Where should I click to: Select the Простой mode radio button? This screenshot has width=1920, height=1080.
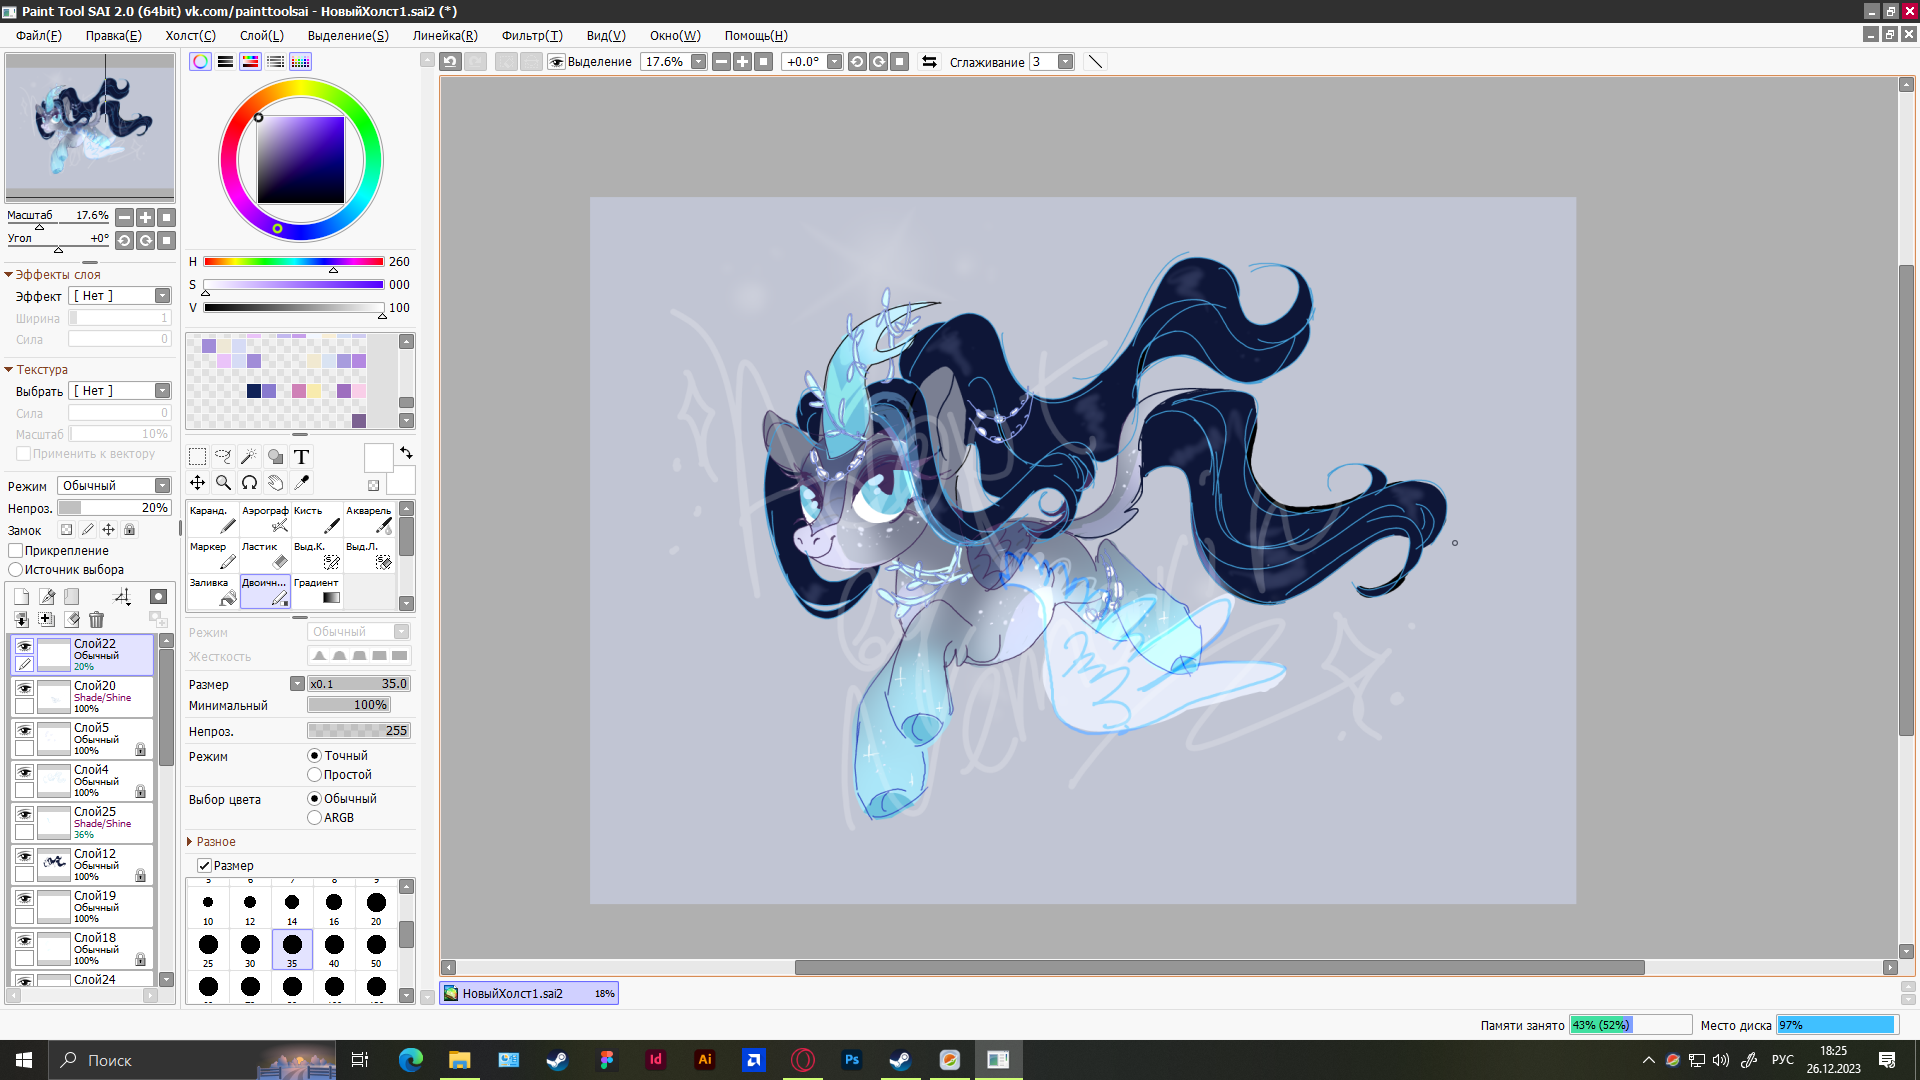click(314, 775)
